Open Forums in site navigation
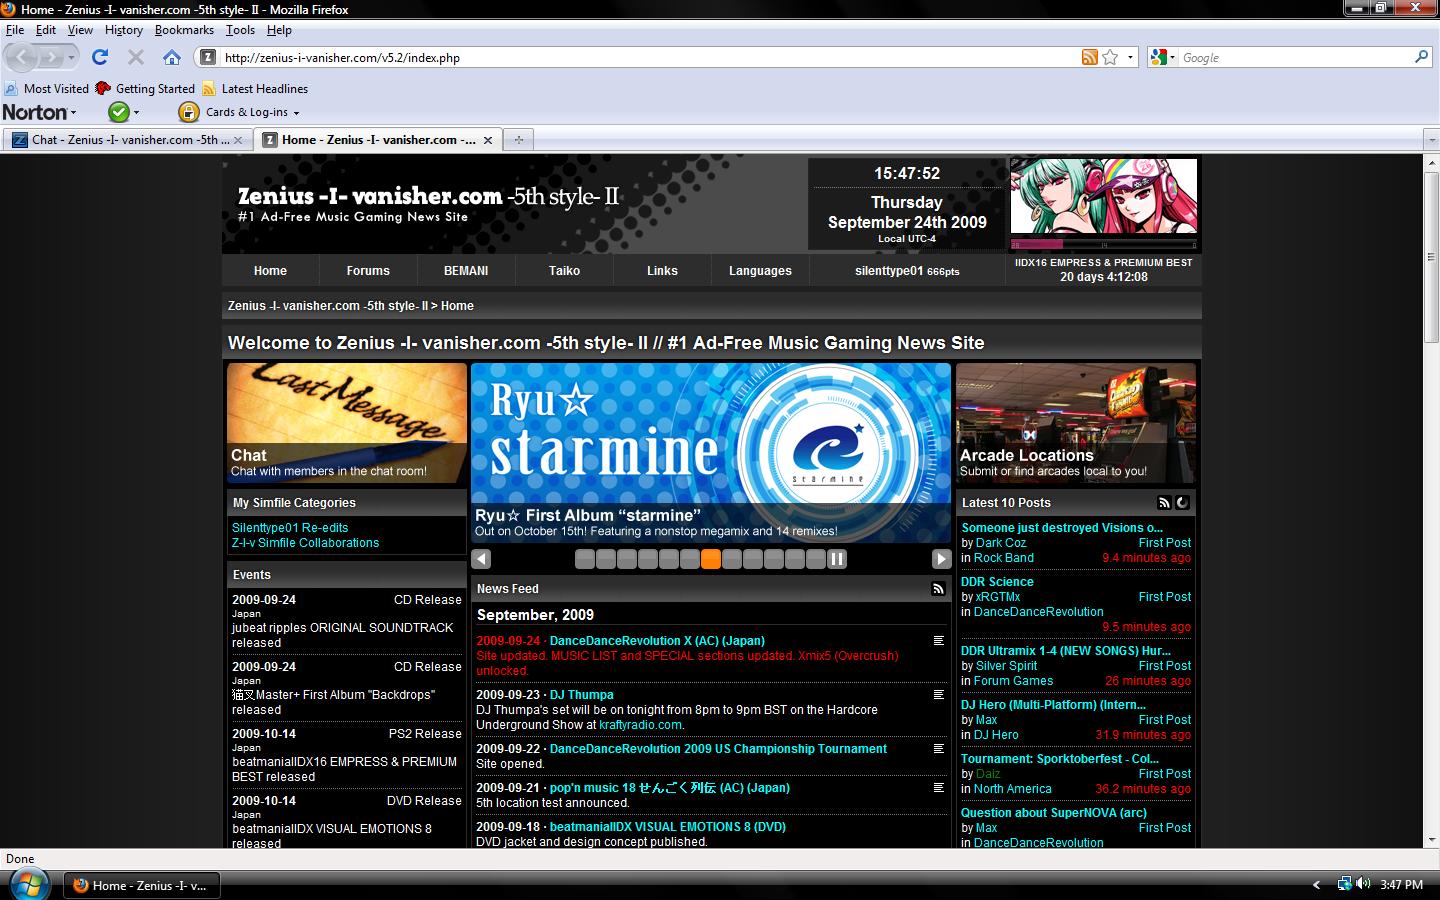1440x900 pixels. pyautogui.click(x=368, y=271)
